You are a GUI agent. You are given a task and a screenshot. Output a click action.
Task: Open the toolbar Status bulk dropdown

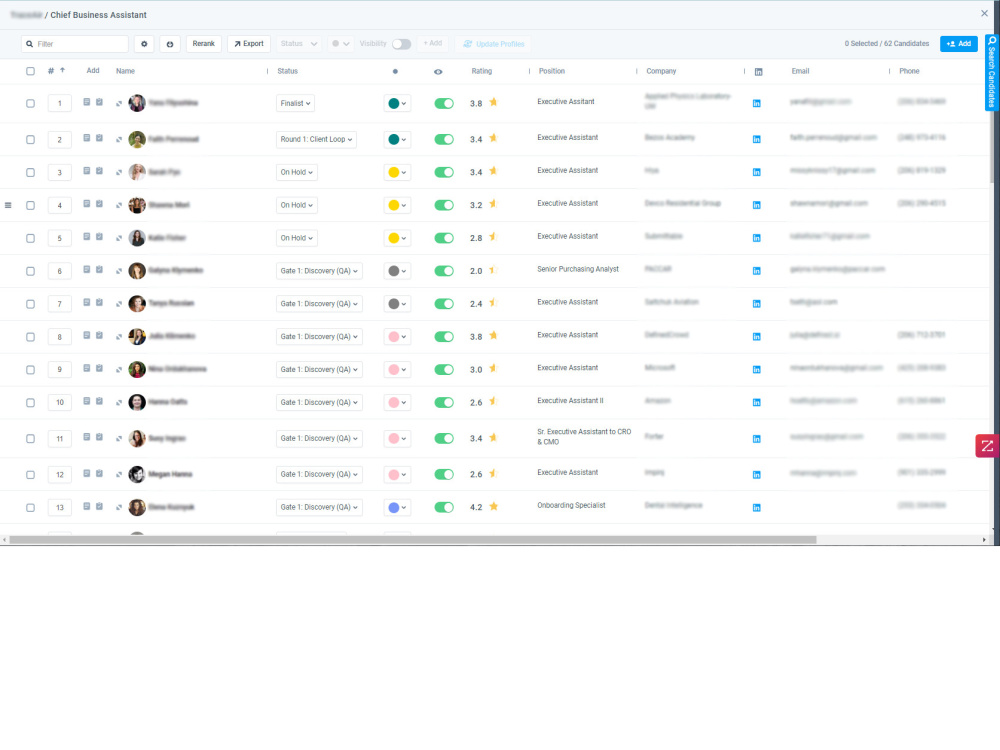pyautogui.click(x=298, y=44)
